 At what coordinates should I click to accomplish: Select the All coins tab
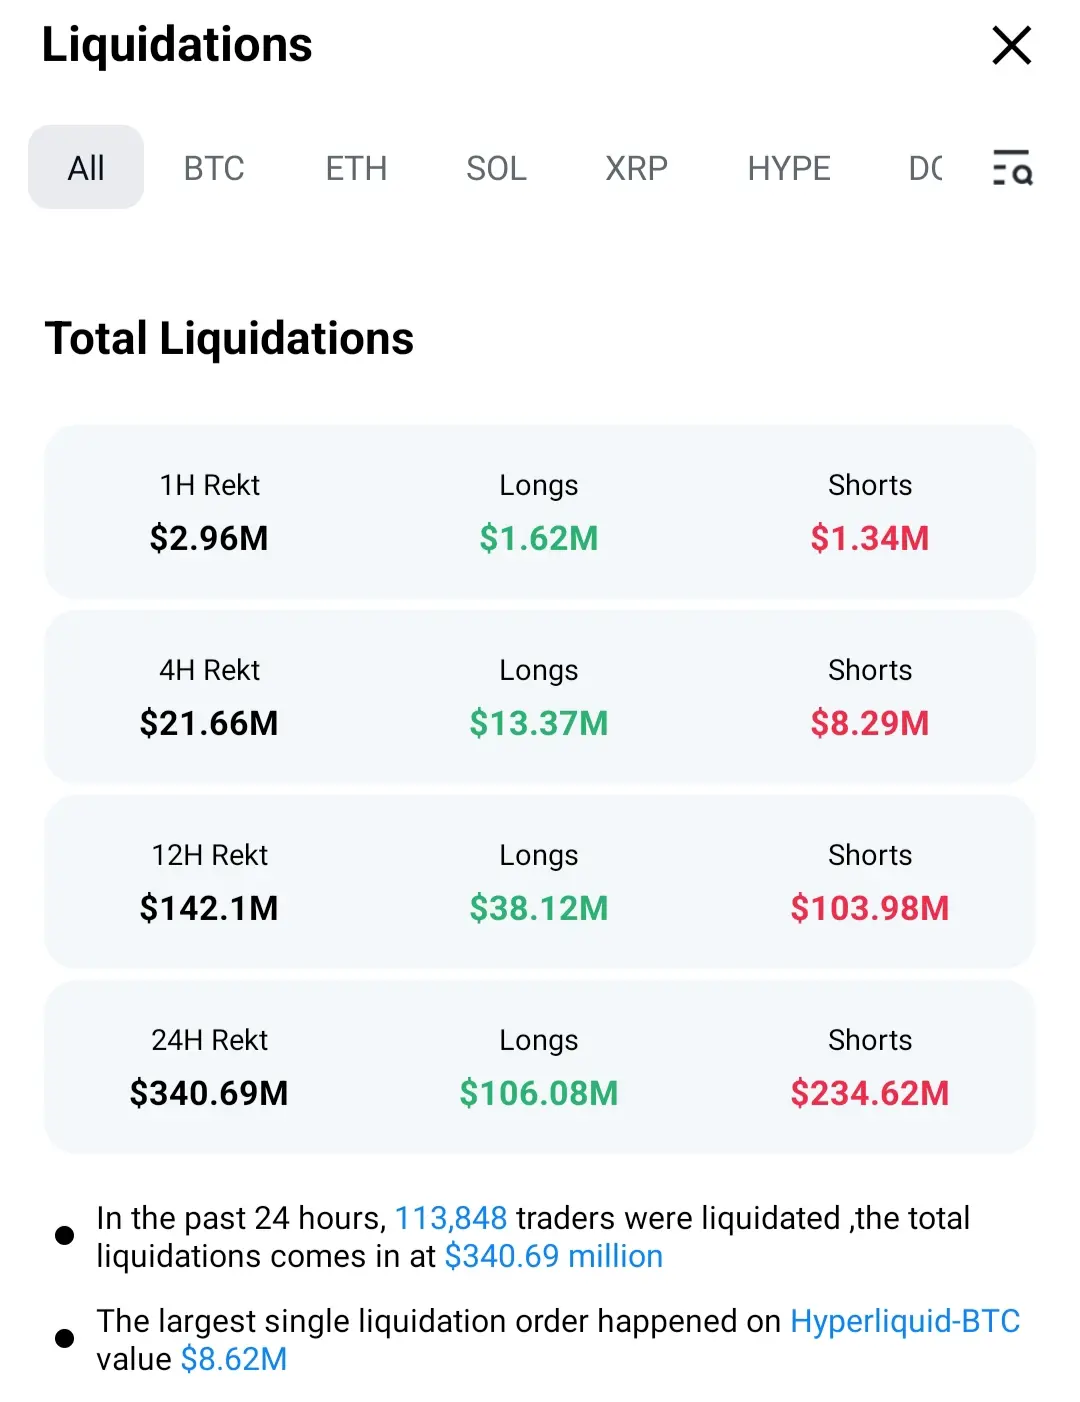pyautogui.click(x=86, y=168)
